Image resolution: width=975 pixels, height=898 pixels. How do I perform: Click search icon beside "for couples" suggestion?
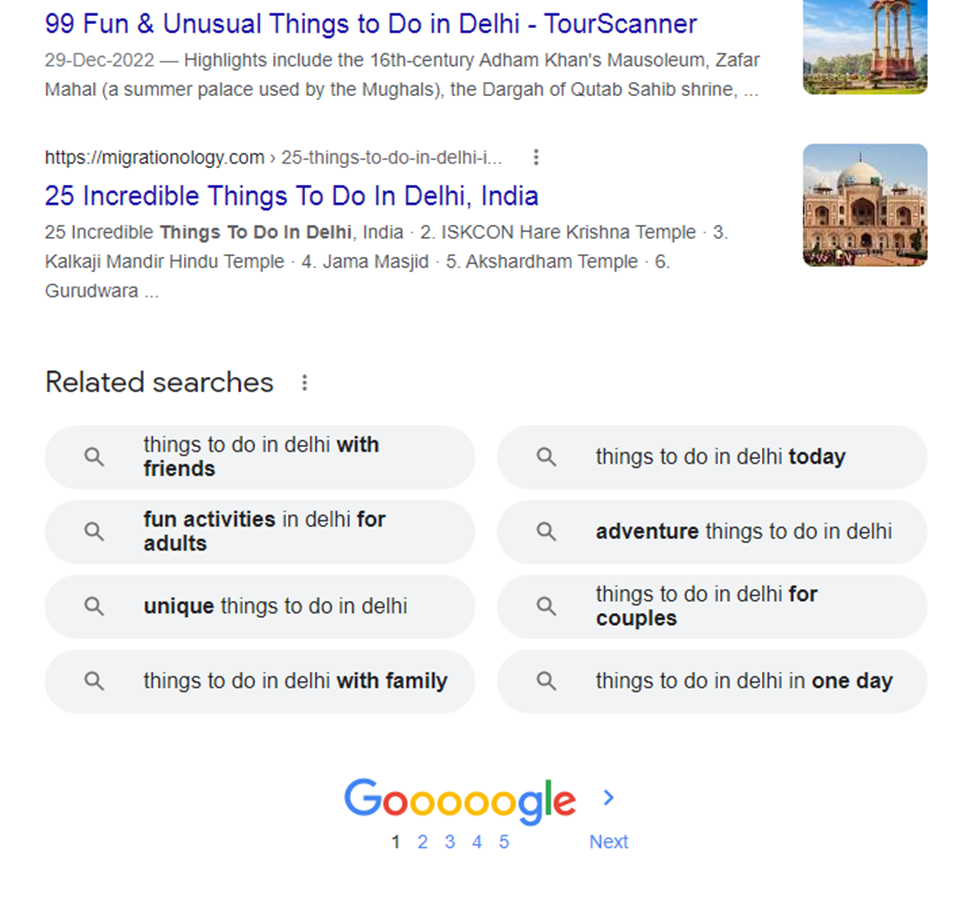tap(546, 606)
